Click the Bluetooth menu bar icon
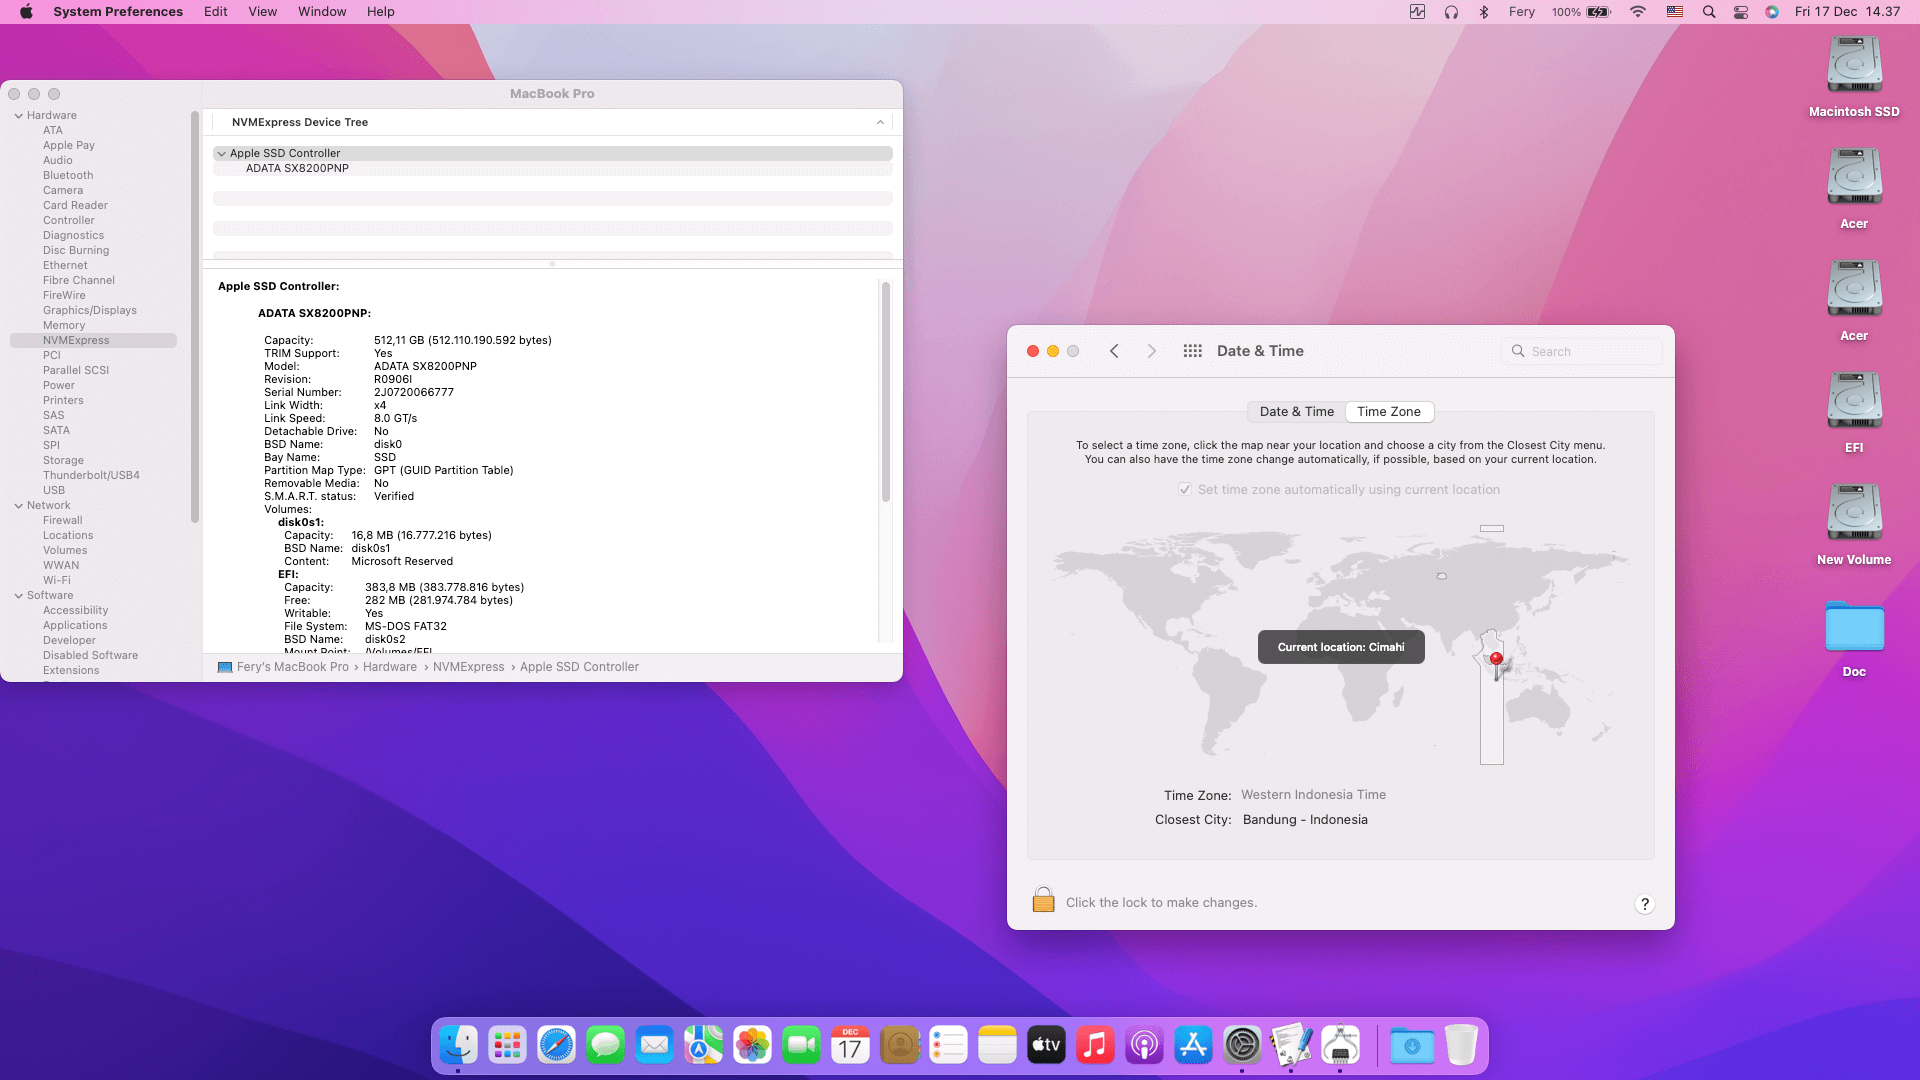This screenshot has height=1080, width=1920. click(x=1484, y=12)
